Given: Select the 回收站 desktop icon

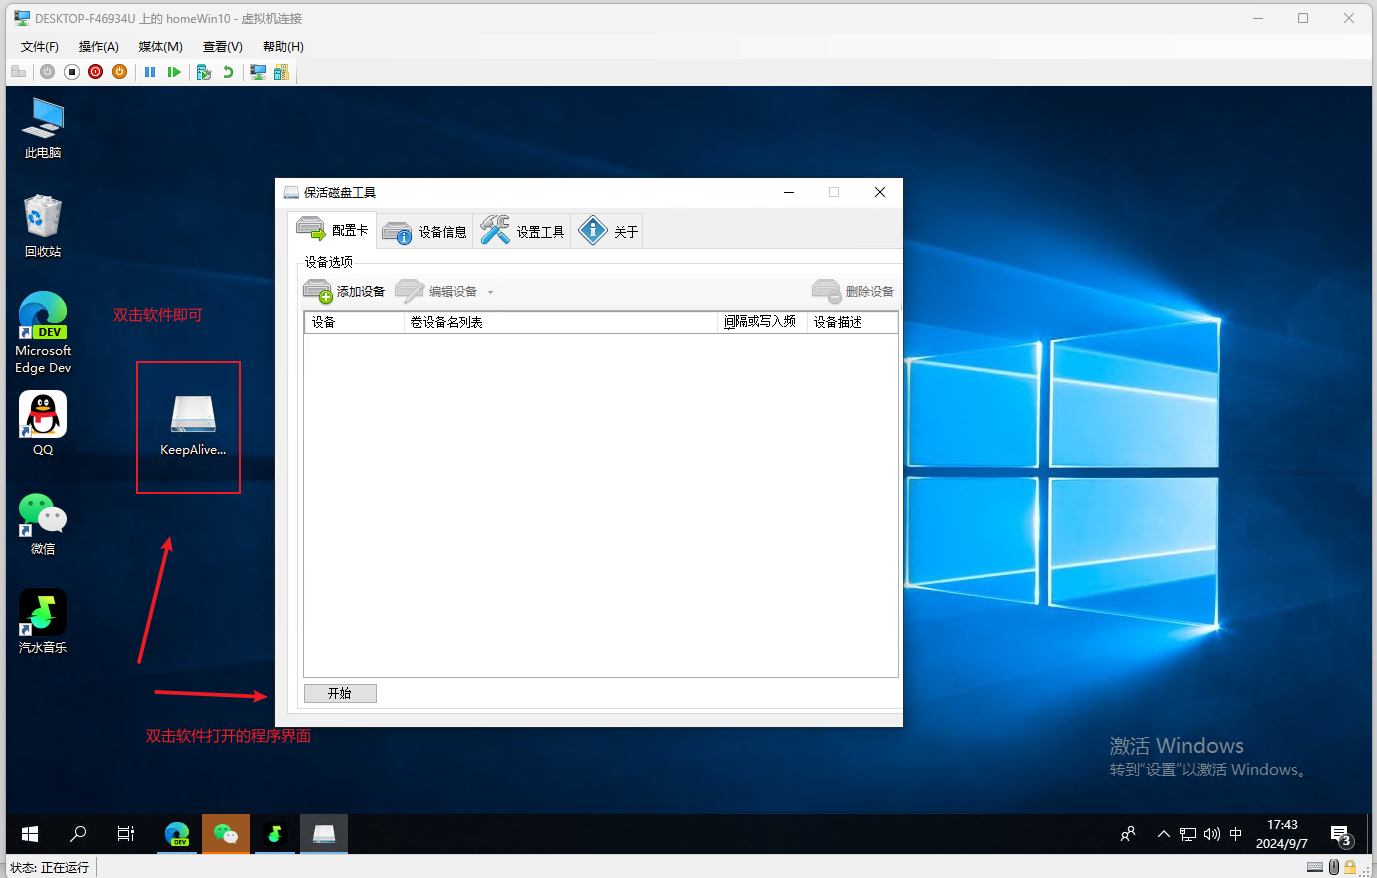Looking at the screenshot, I should 43,226.
